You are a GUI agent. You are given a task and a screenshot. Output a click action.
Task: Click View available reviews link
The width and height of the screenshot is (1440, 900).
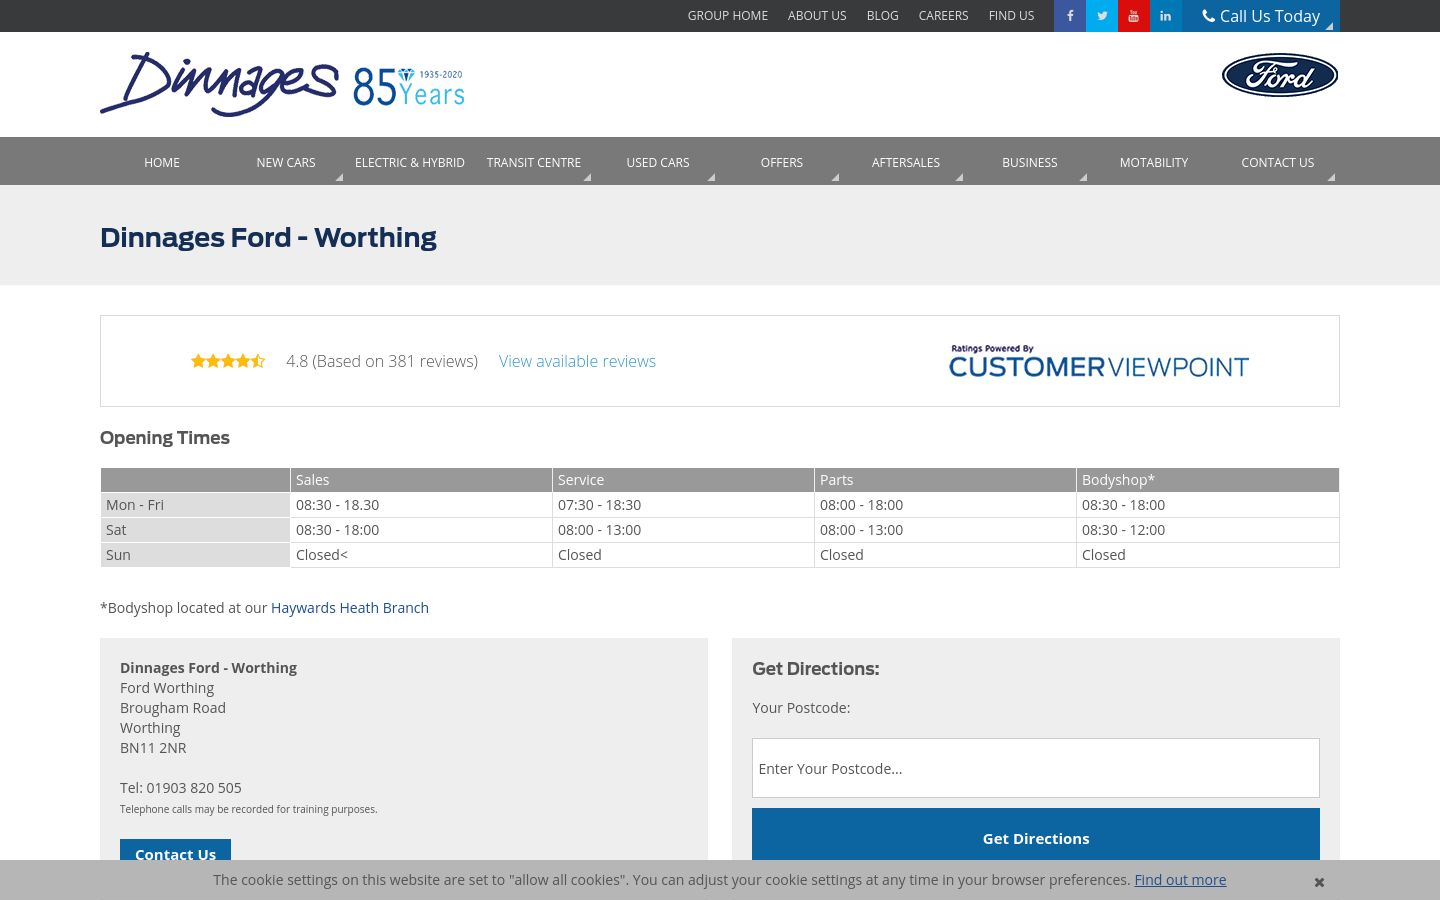tap(577, 361)
